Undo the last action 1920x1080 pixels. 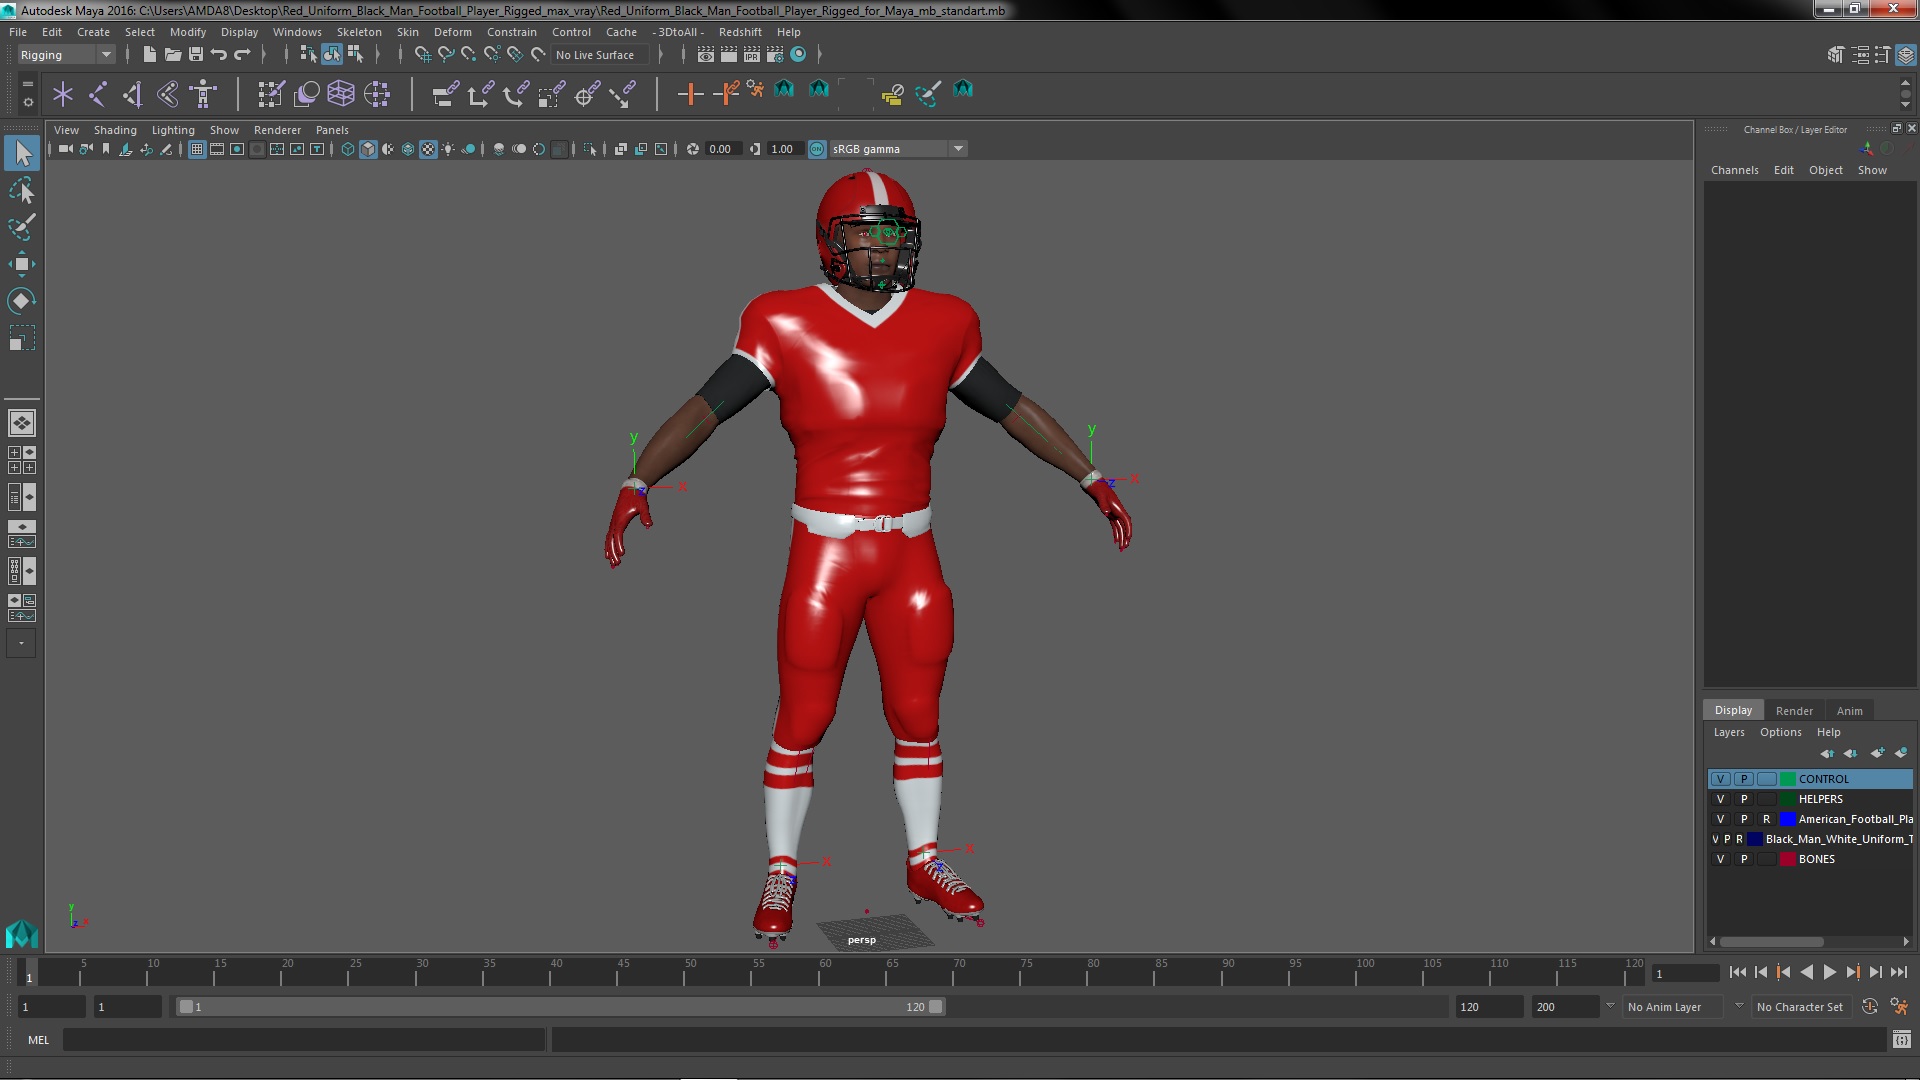pos(219,55)
